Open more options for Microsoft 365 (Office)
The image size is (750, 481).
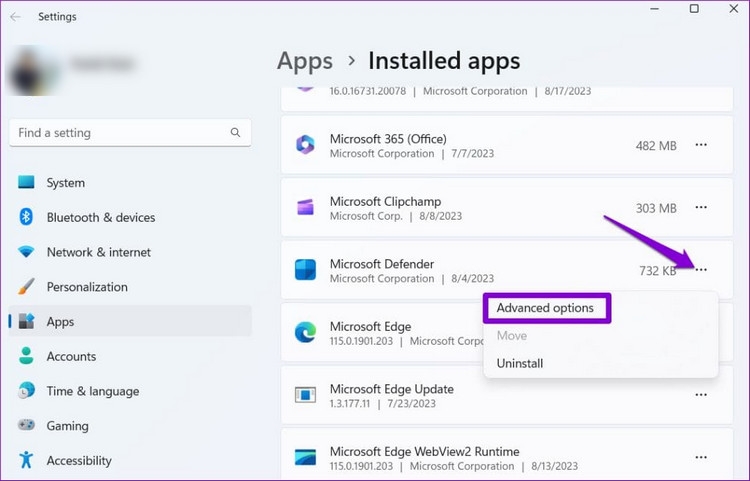(701, 145)
